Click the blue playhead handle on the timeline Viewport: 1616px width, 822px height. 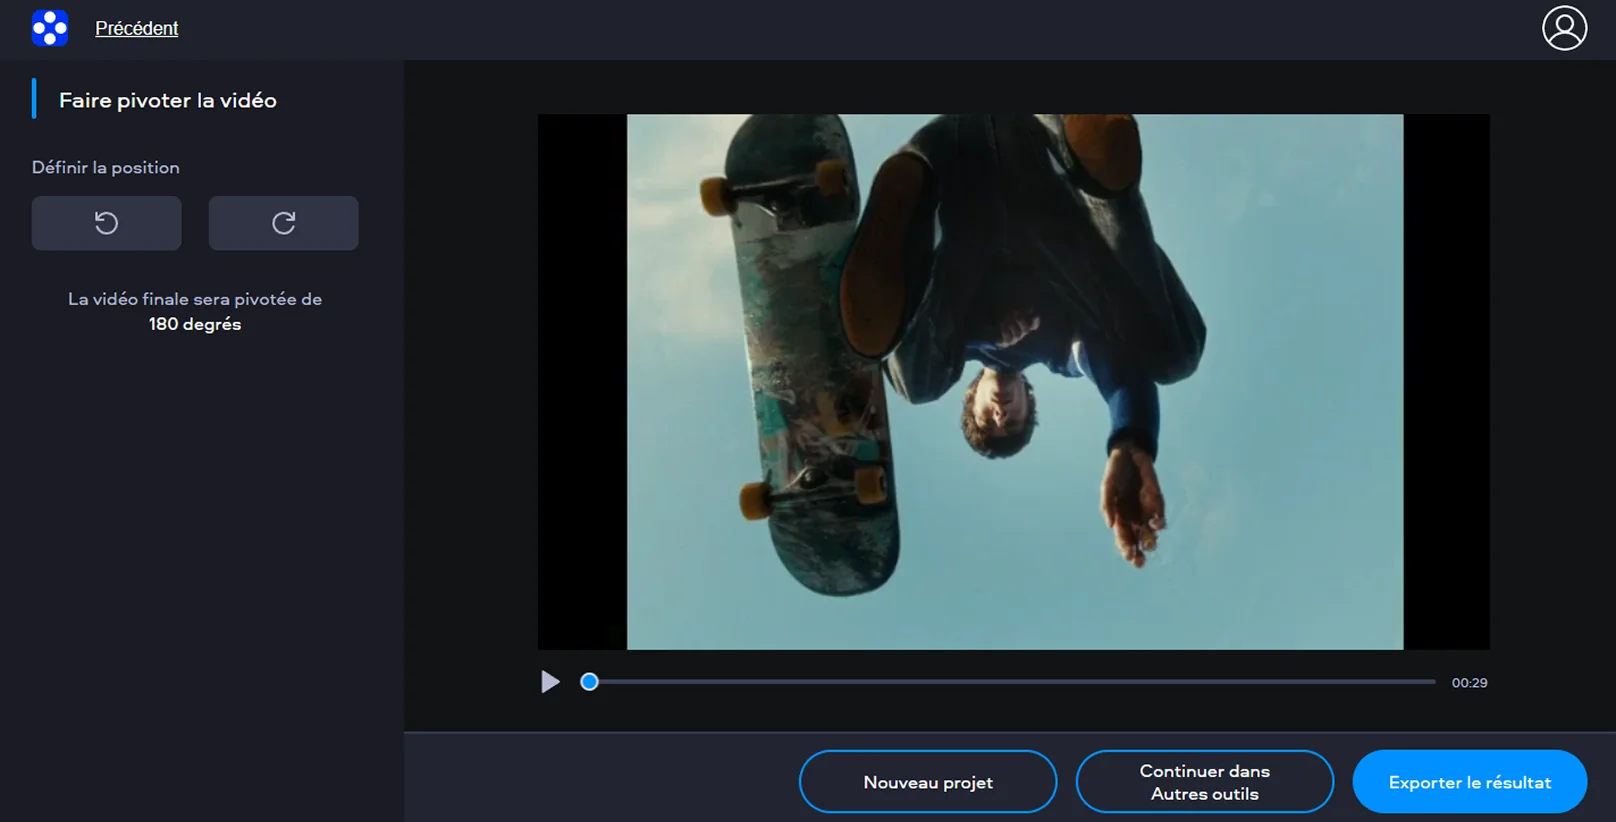coord(590,682)
